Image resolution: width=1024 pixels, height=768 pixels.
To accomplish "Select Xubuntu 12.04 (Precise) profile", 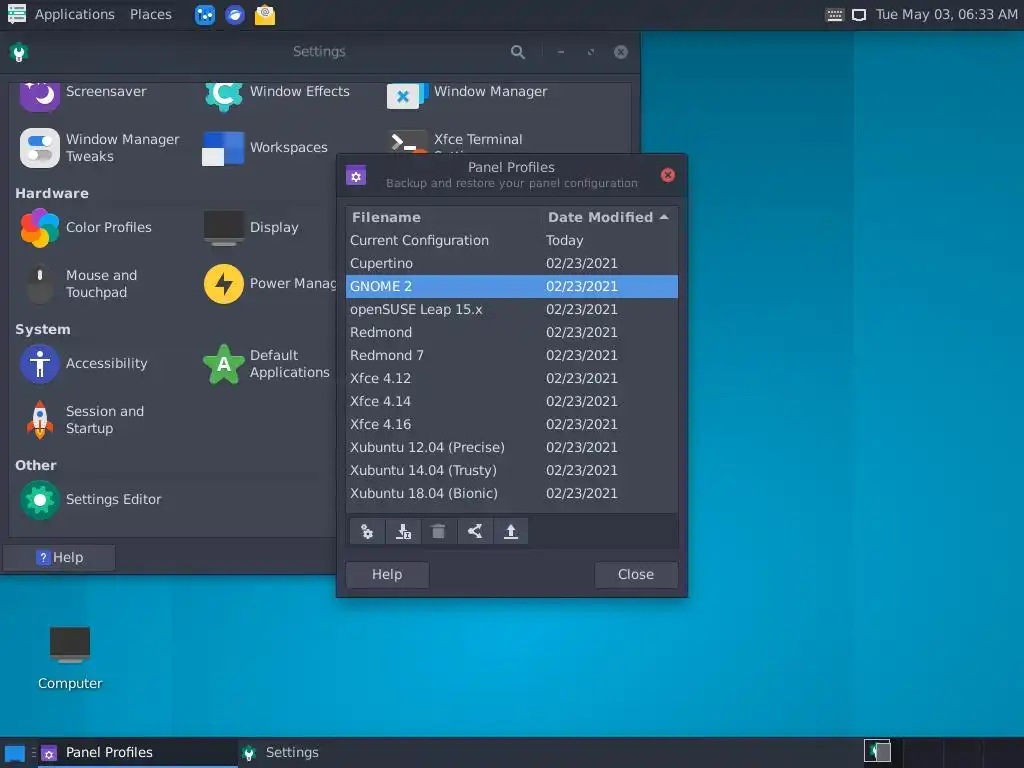I will click(512, 447).
